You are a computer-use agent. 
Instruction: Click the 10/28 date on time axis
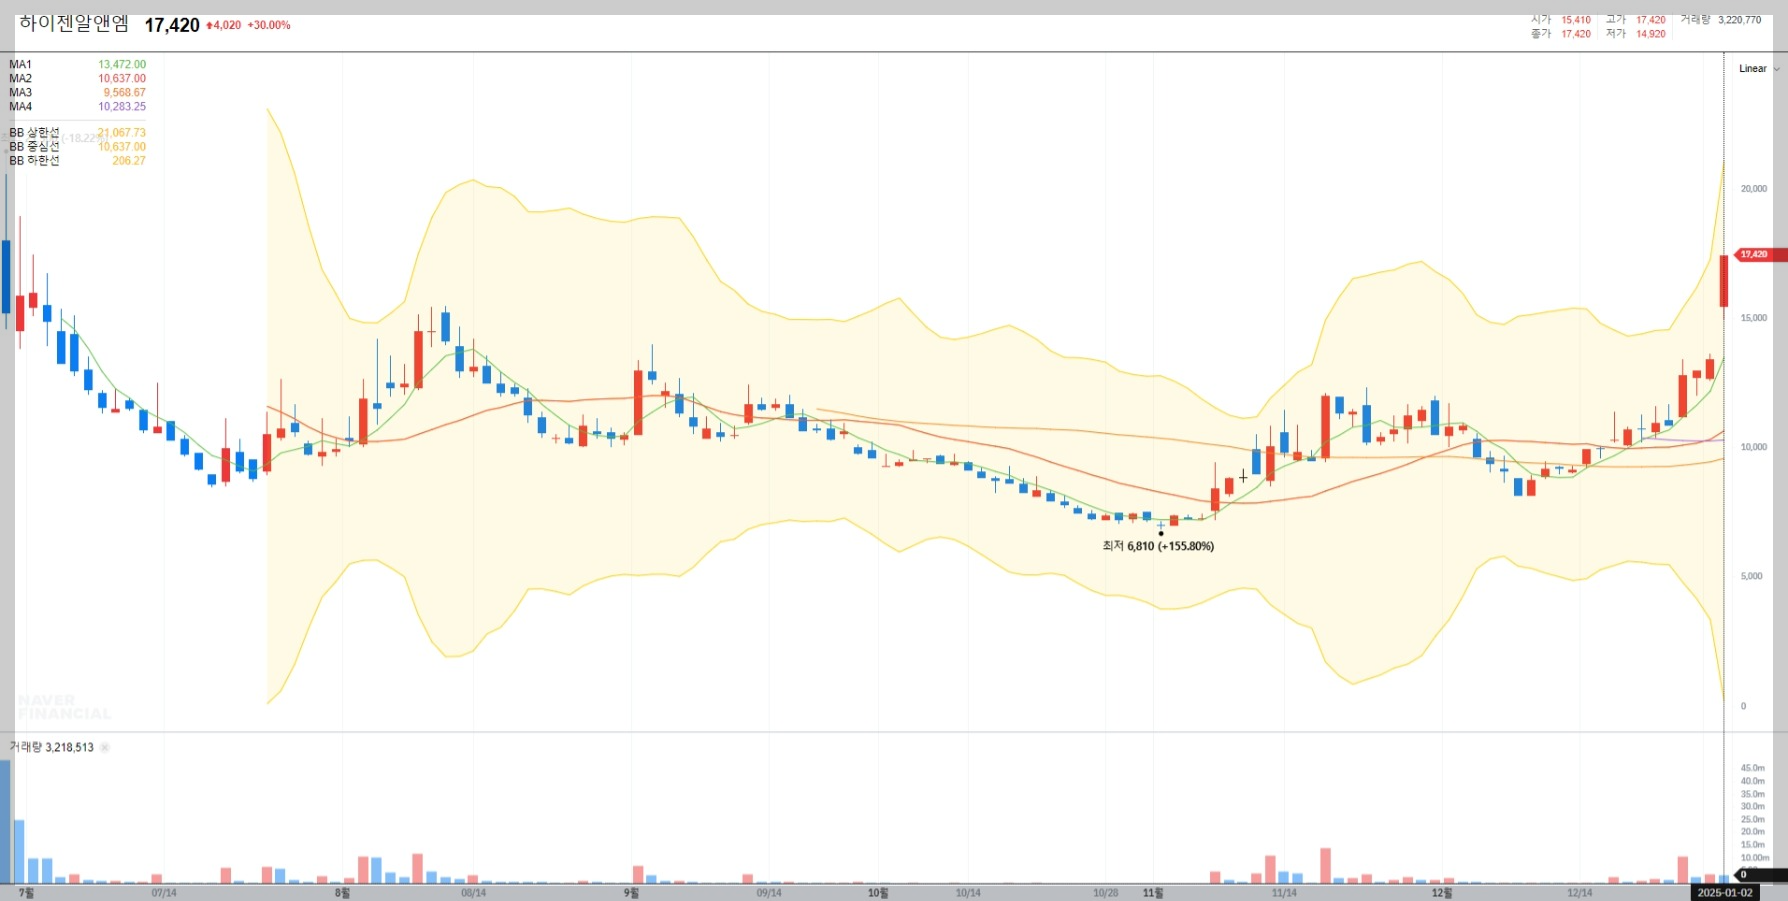coord(1106,893)
